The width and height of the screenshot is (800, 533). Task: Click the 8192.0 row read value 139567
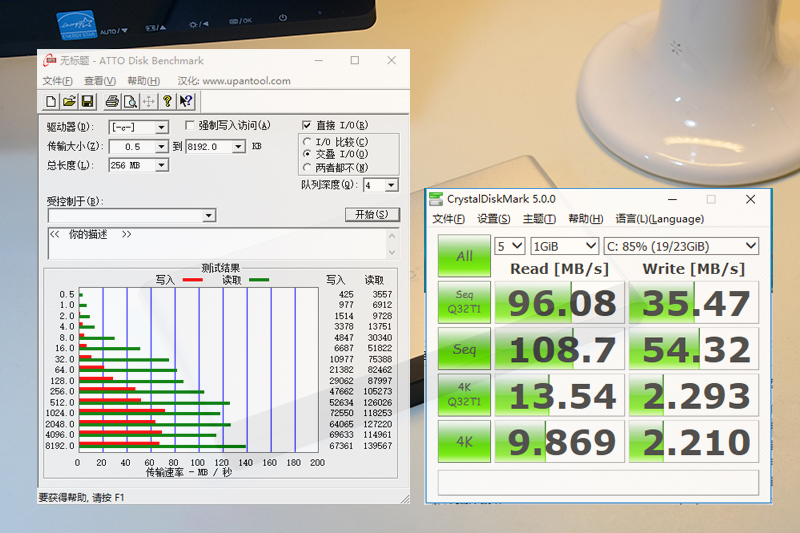click(378, 446)
